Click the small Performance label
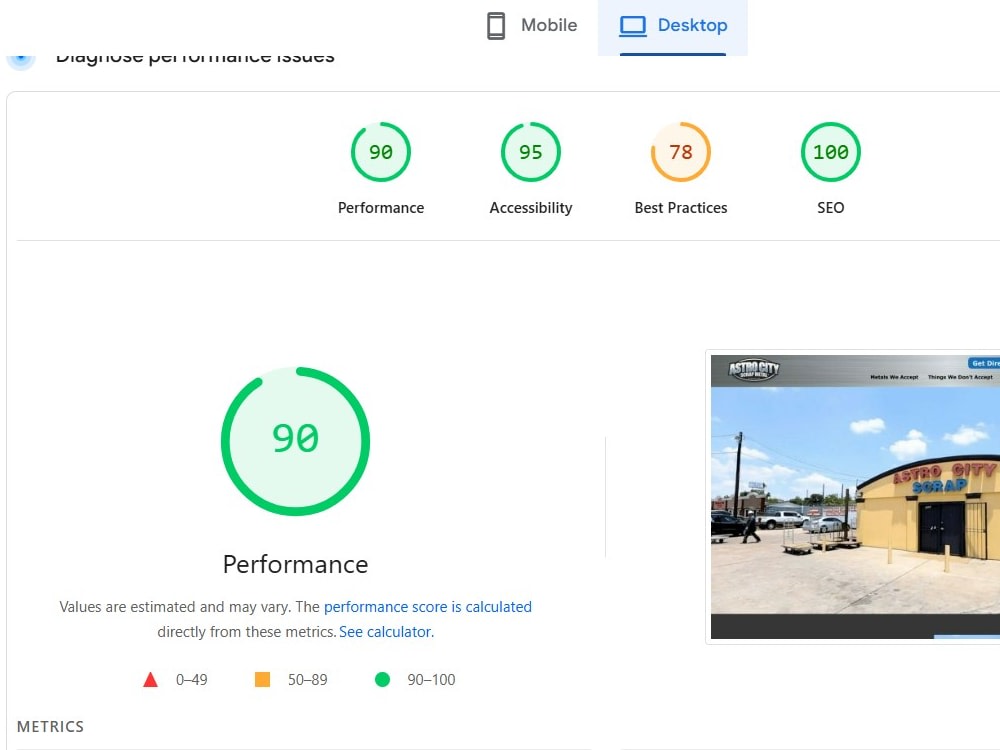 [381, 208]
